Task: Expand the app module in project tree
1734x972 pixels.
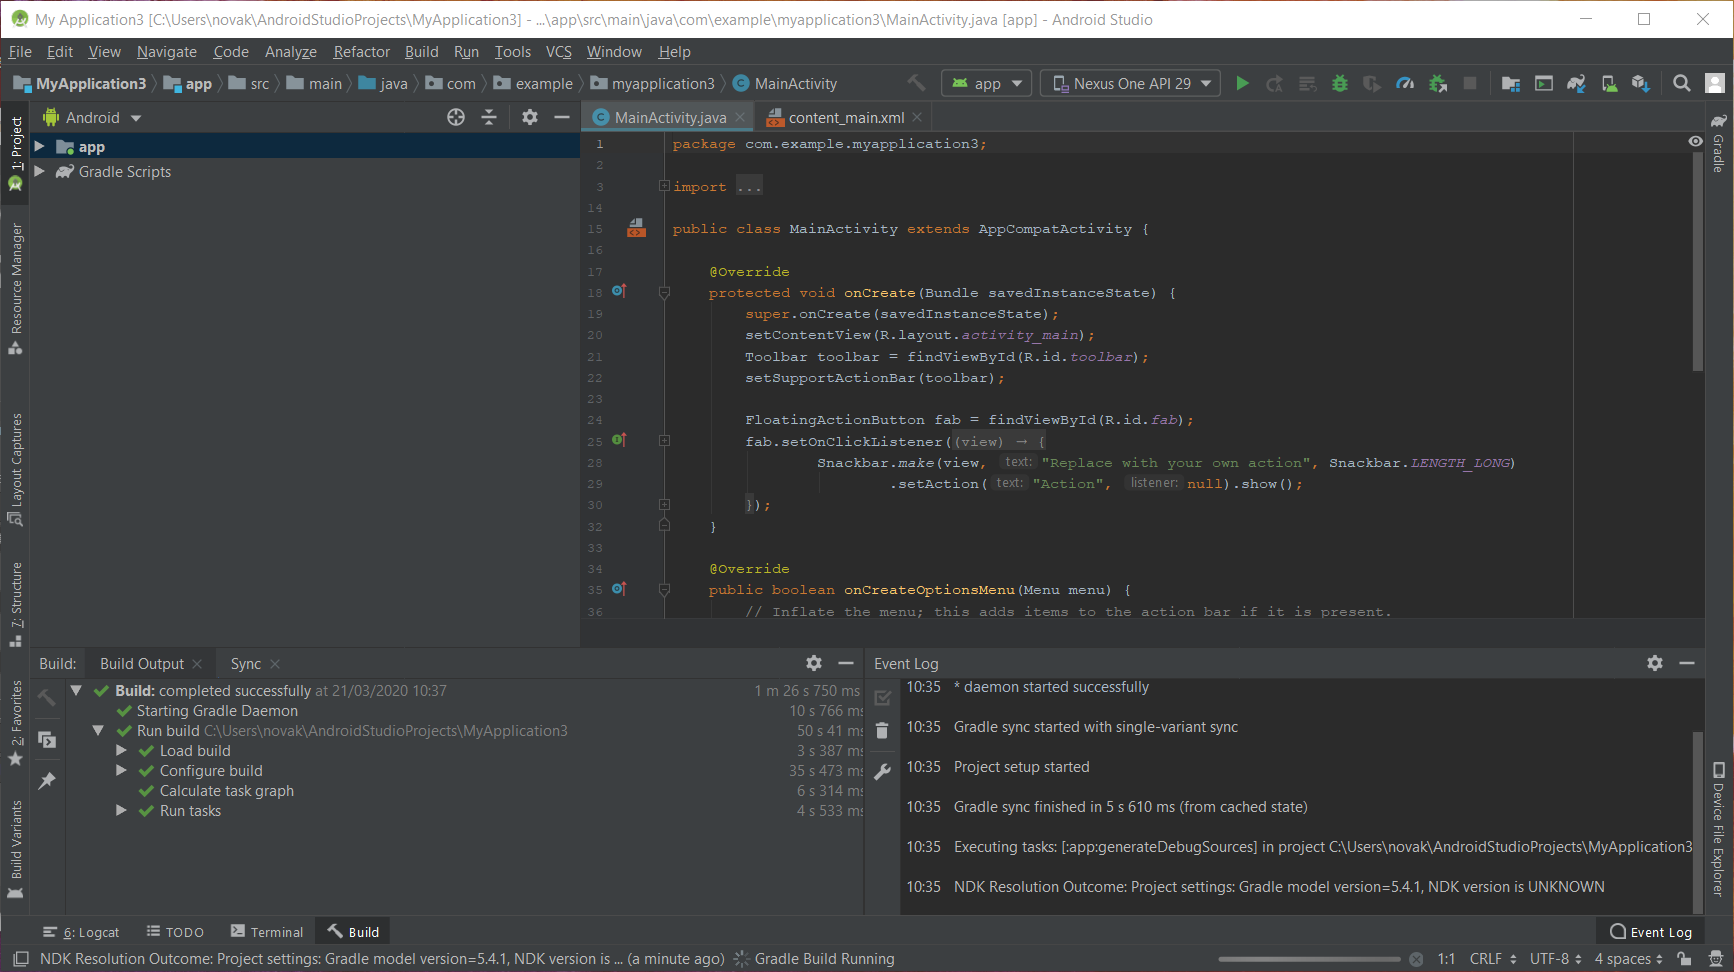Action: 40,147
